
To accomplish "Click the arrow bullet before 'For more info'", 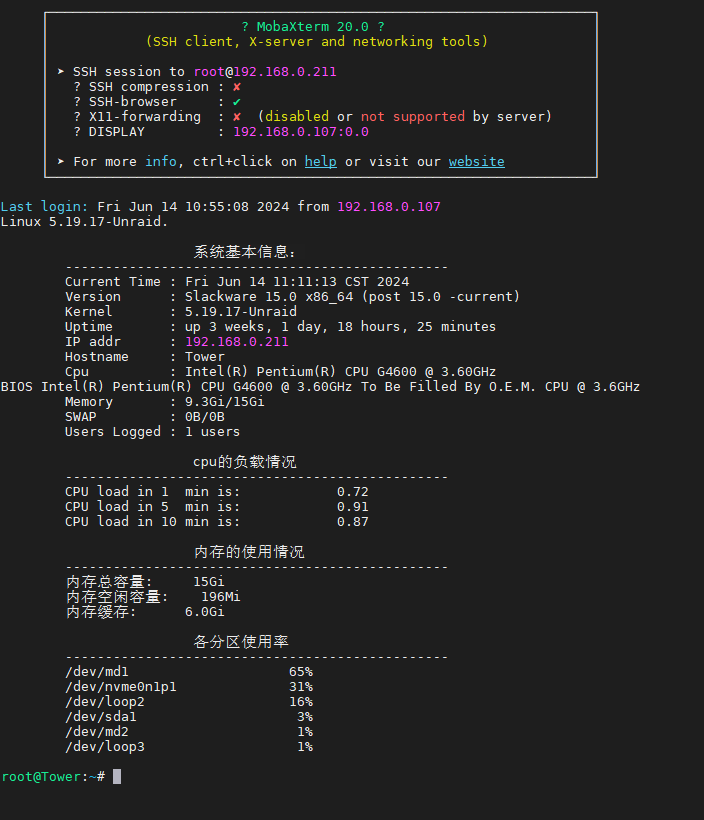I will coord(61,162).
